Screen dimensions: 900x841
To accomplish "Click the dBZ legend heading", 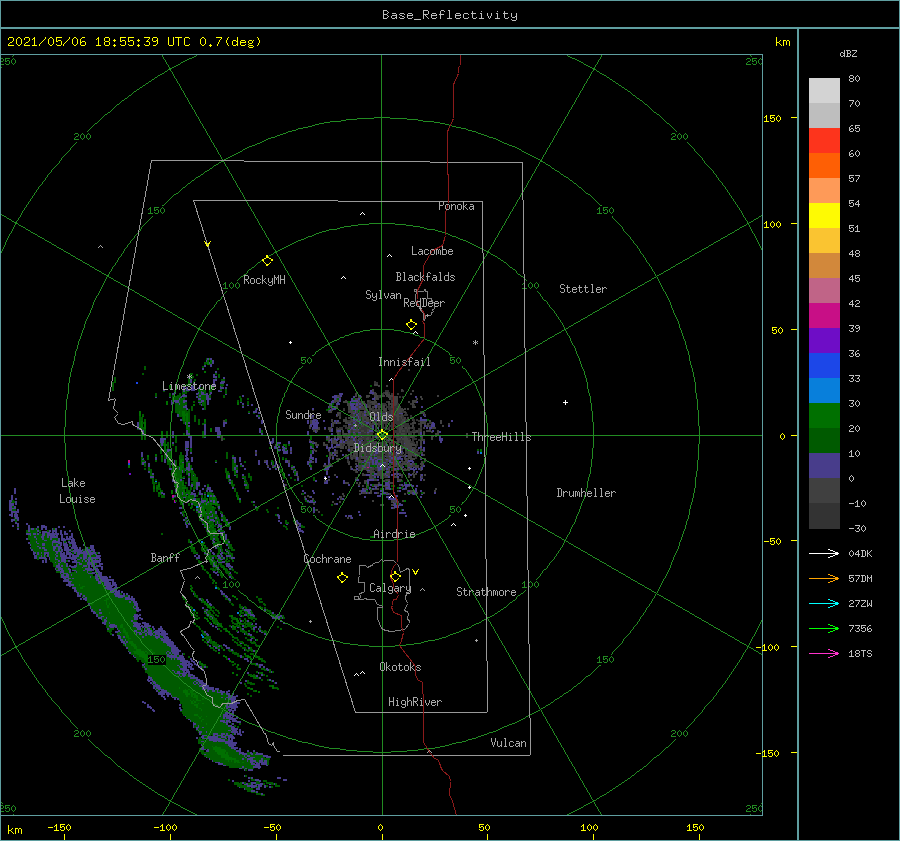I will (848, 54).
